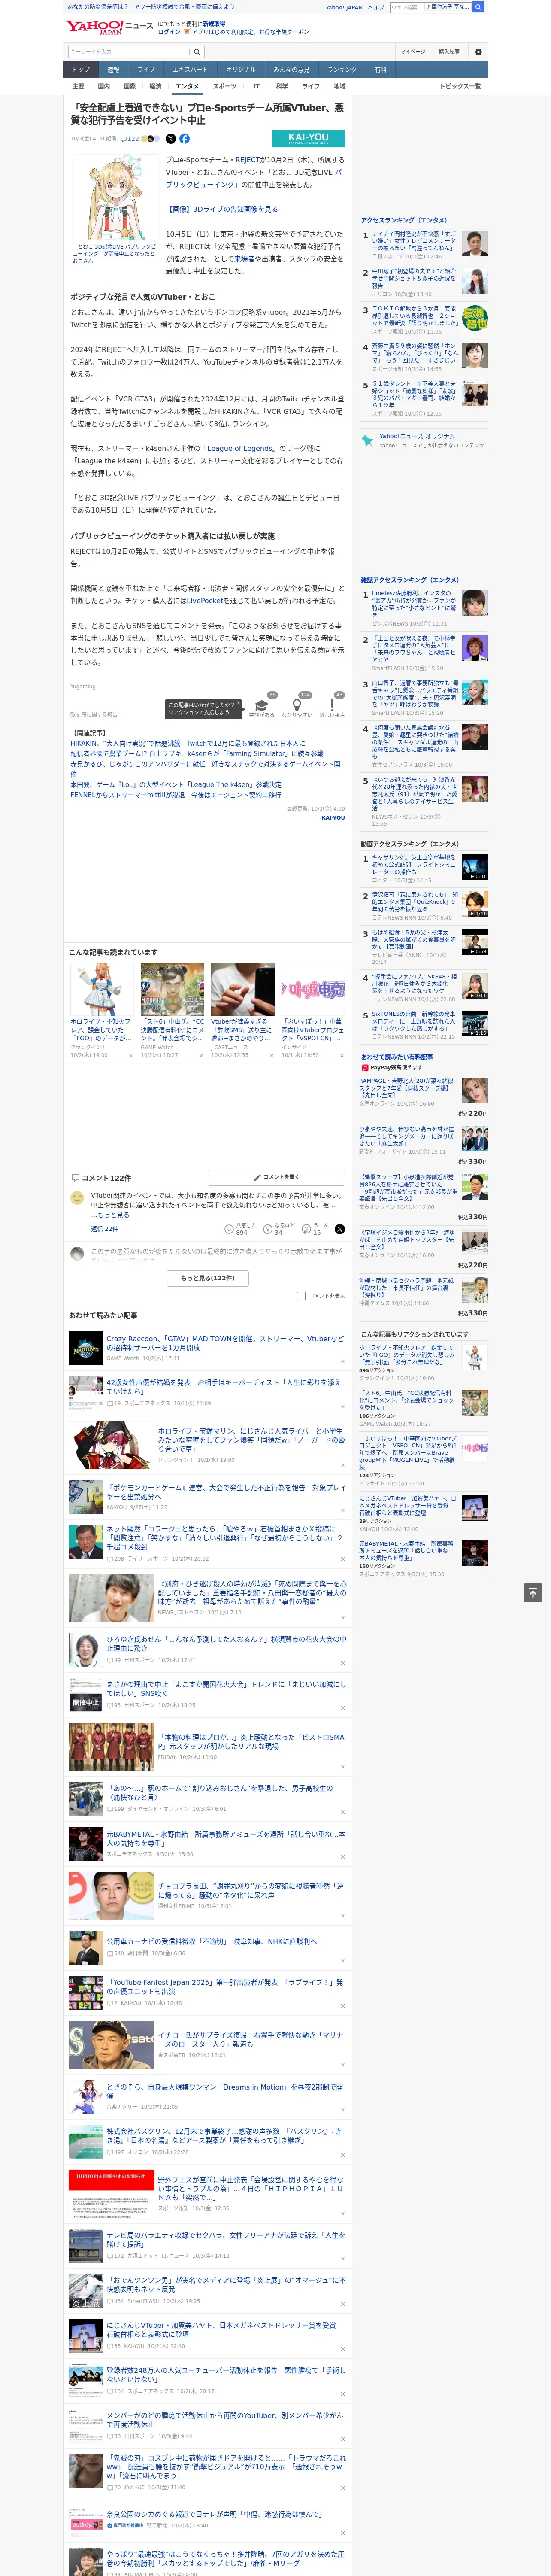Expand もっと見る(122件) comments
Image resolution: width=551 pixels, height=2576 pixels.
tap(207, 1278)
